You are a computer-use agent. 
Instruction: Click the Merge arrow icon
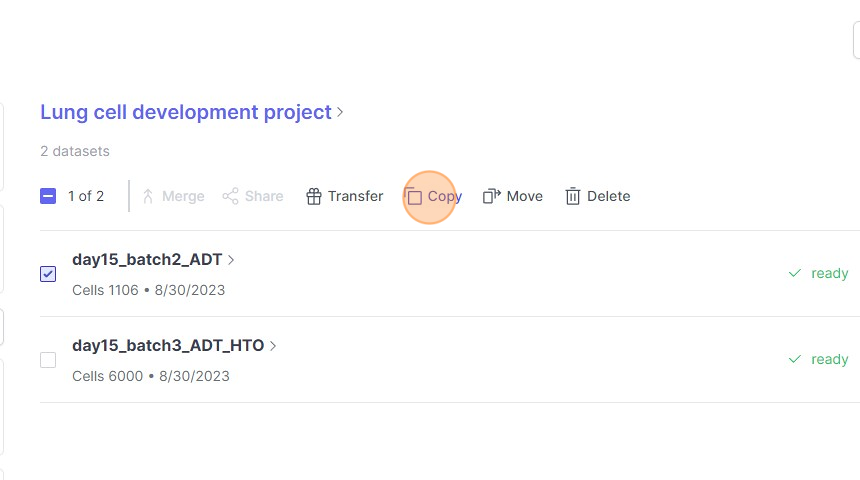(148, 196)
